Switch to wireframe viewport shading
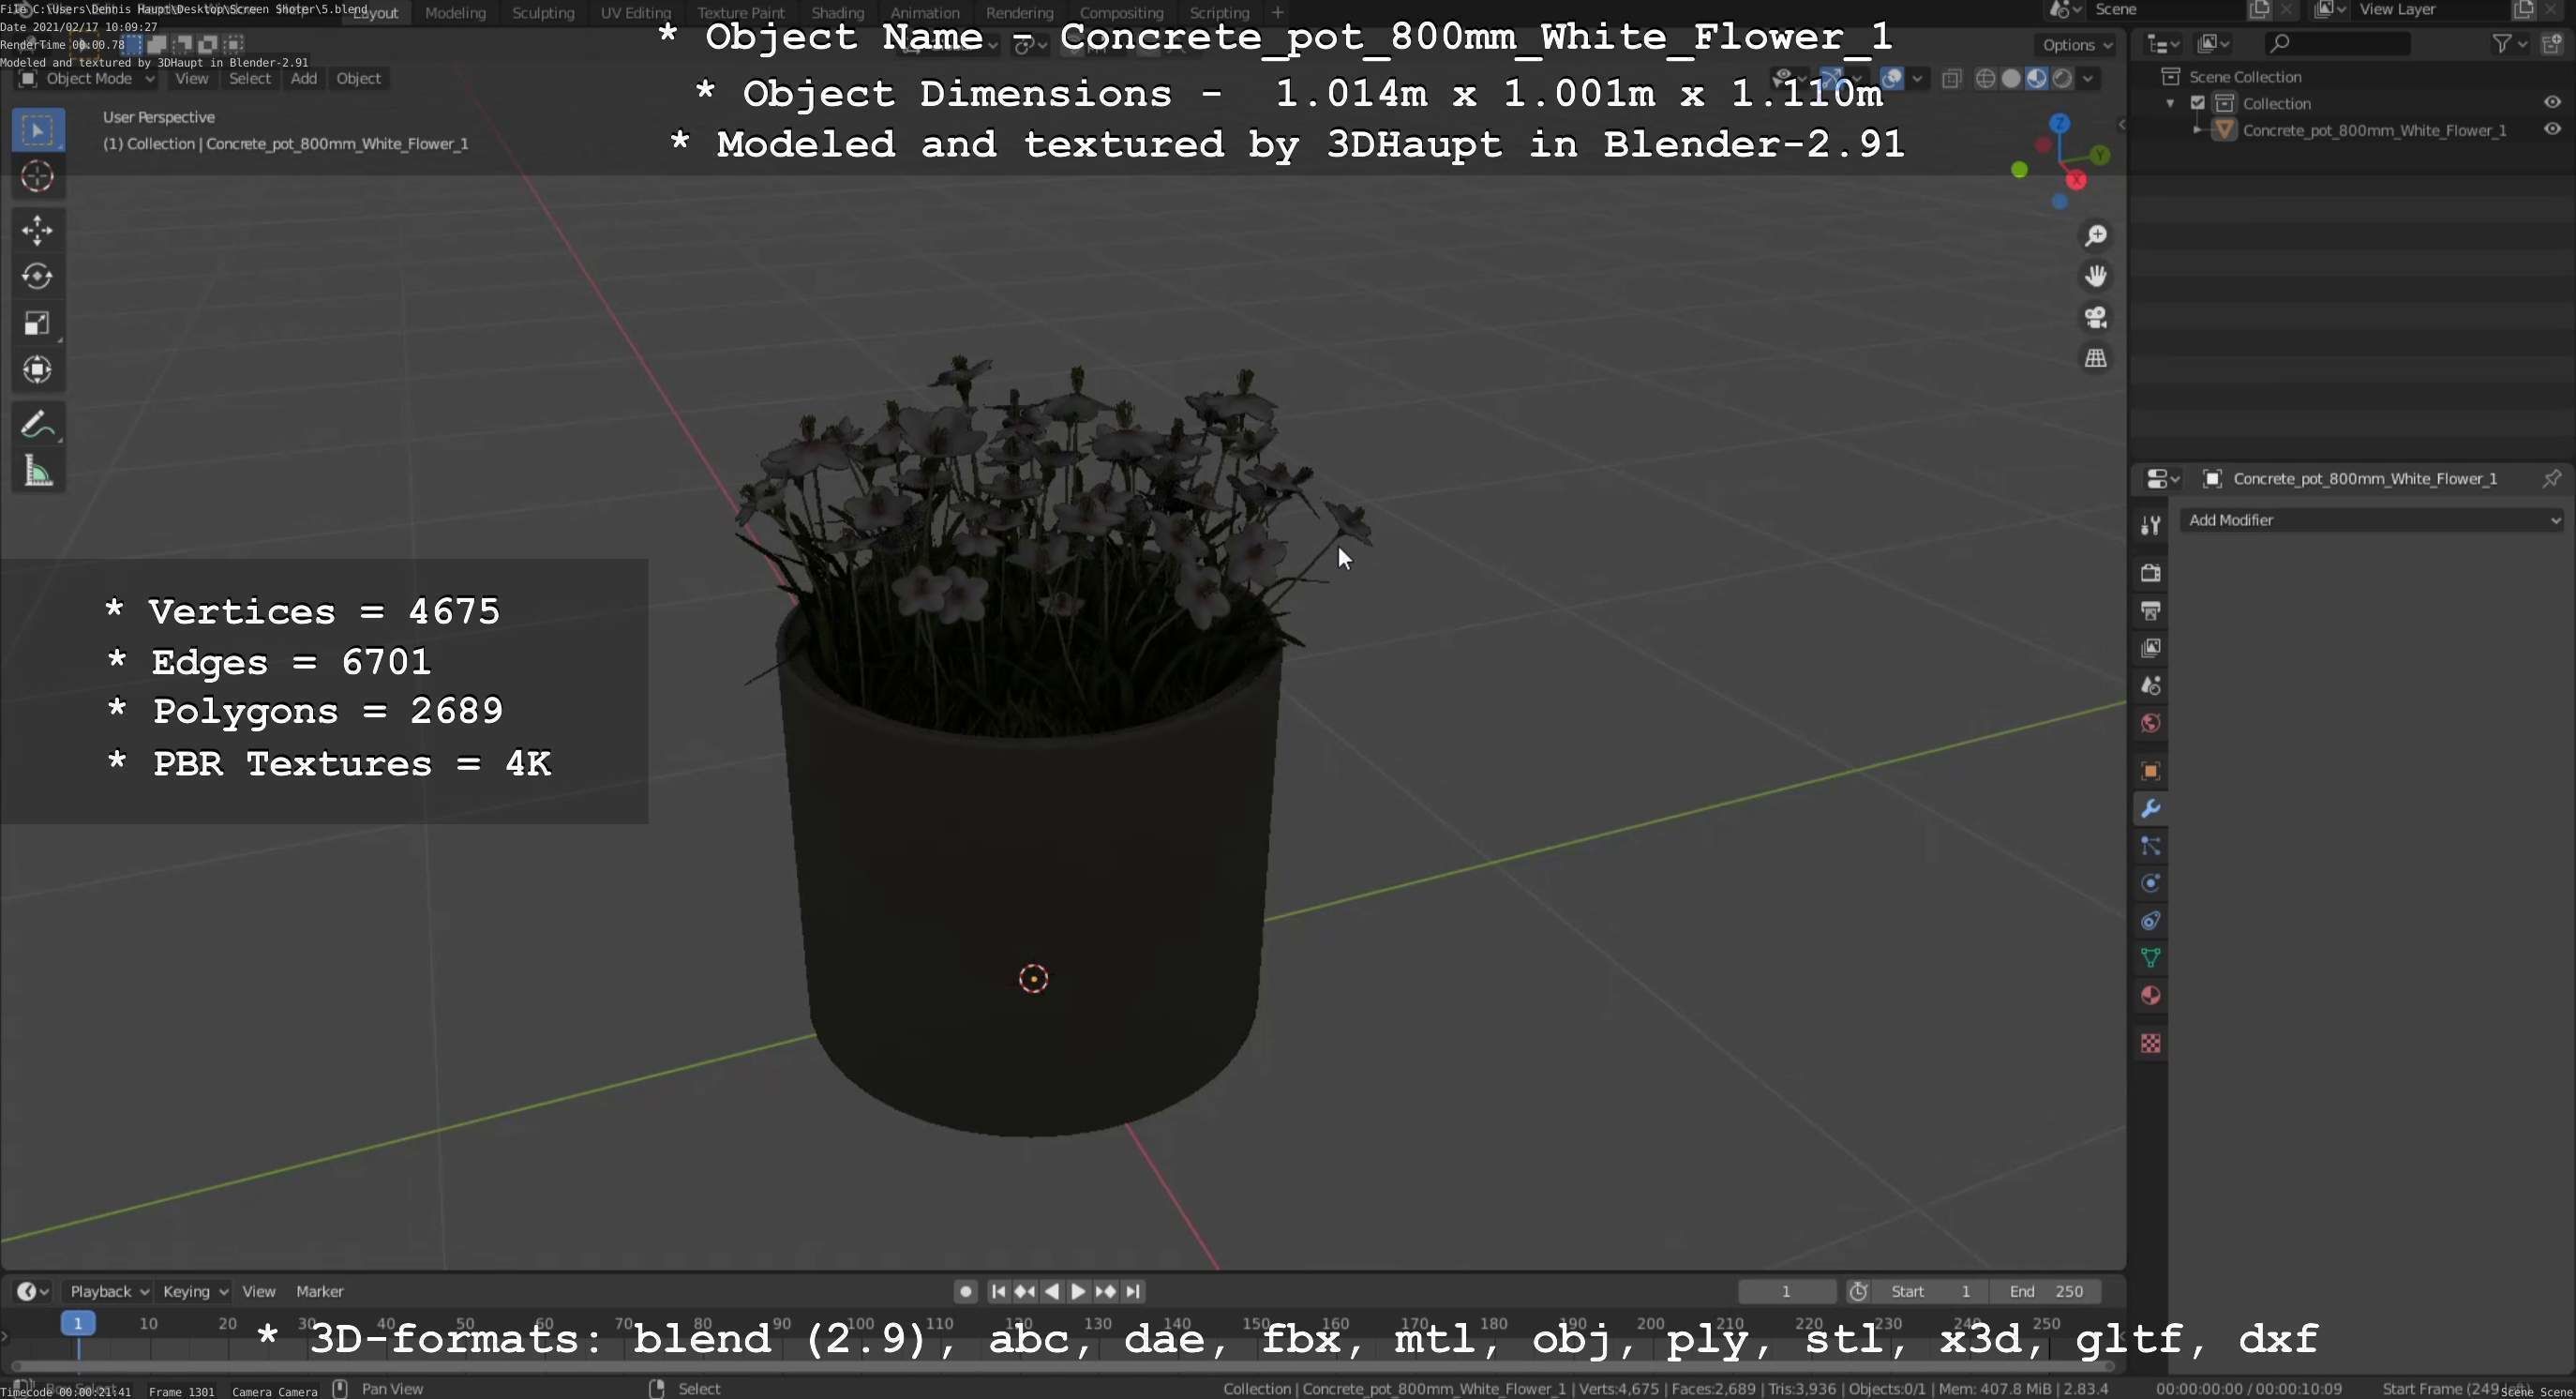 click(1986, 79)
